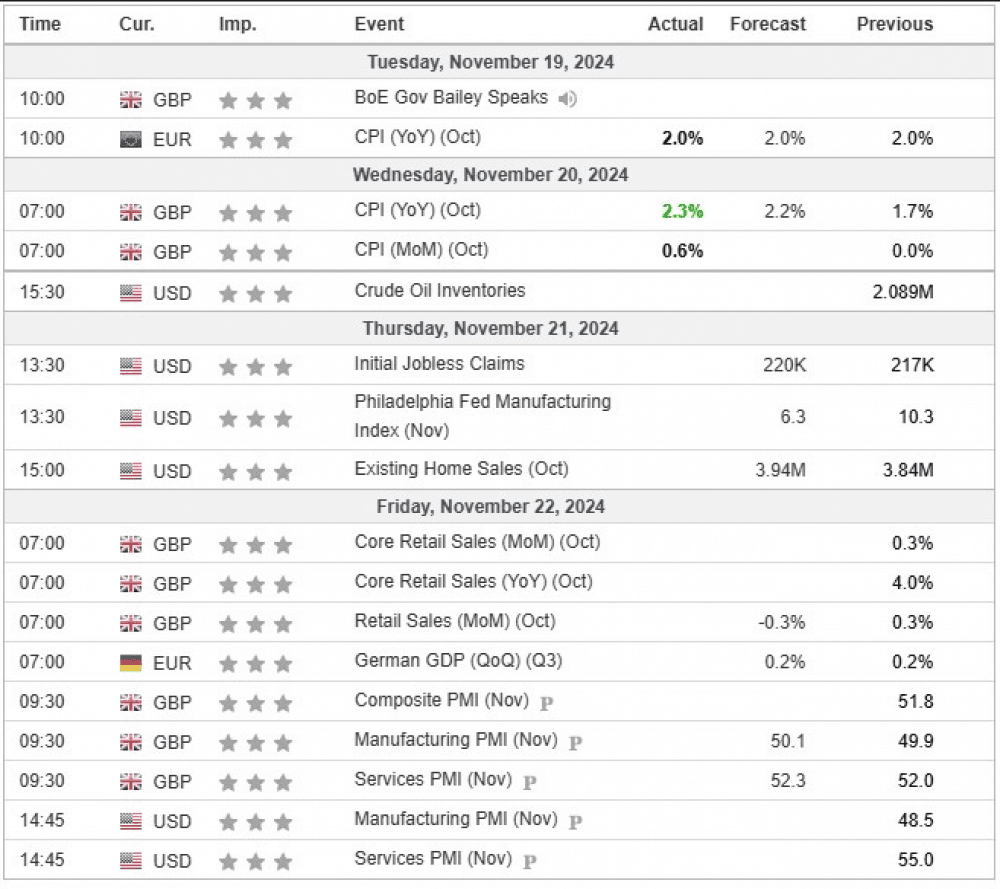
Task: Click the Forecast column header
Action: (x=768, y=24)
